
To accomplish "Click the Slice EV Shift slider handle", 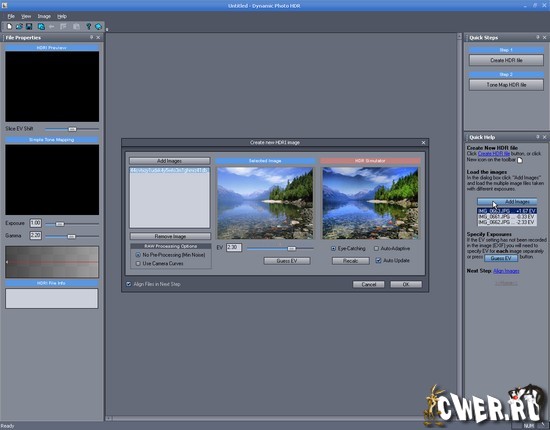I will coord(72,129).
